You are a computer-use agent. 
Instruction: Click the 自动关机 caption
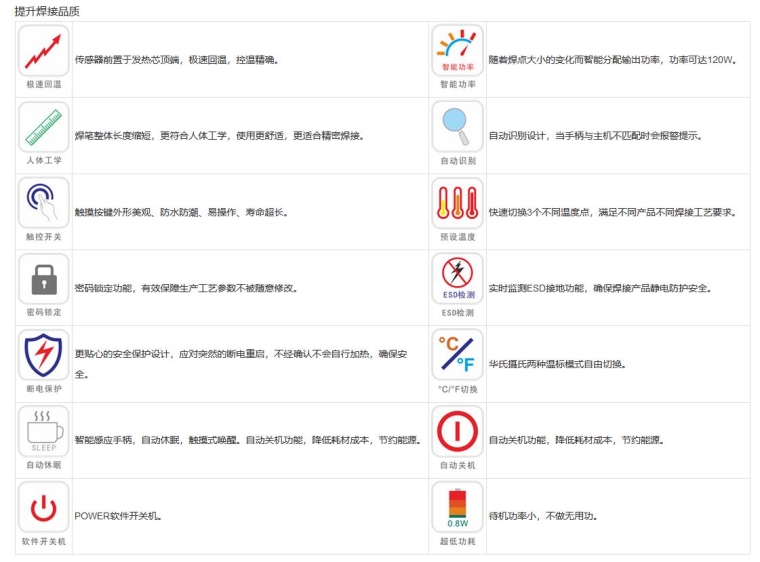pyautogui.click(x=458, y=465)
